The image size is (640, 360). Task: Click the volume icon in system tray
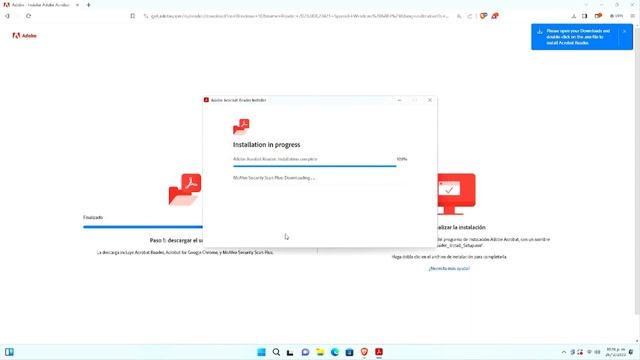pos(598,352)
